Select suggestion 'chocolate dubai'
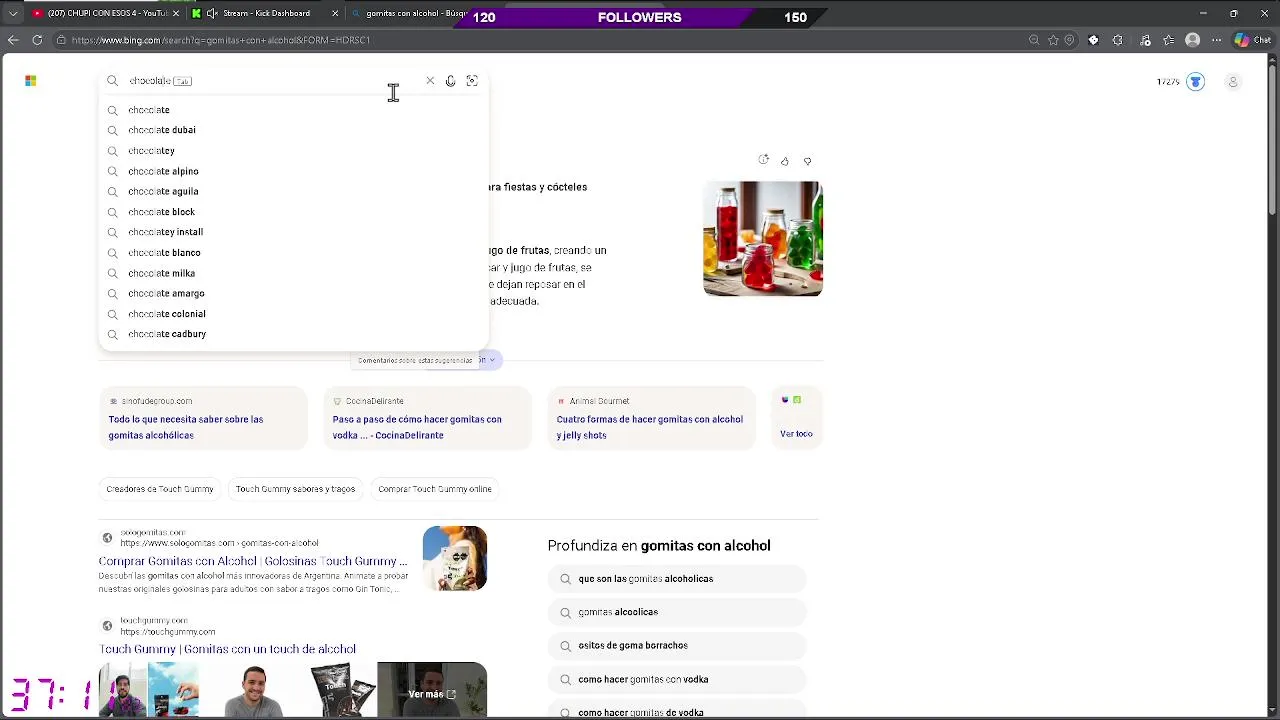The width and height of the screenshot is (1280, 720). 294,130
